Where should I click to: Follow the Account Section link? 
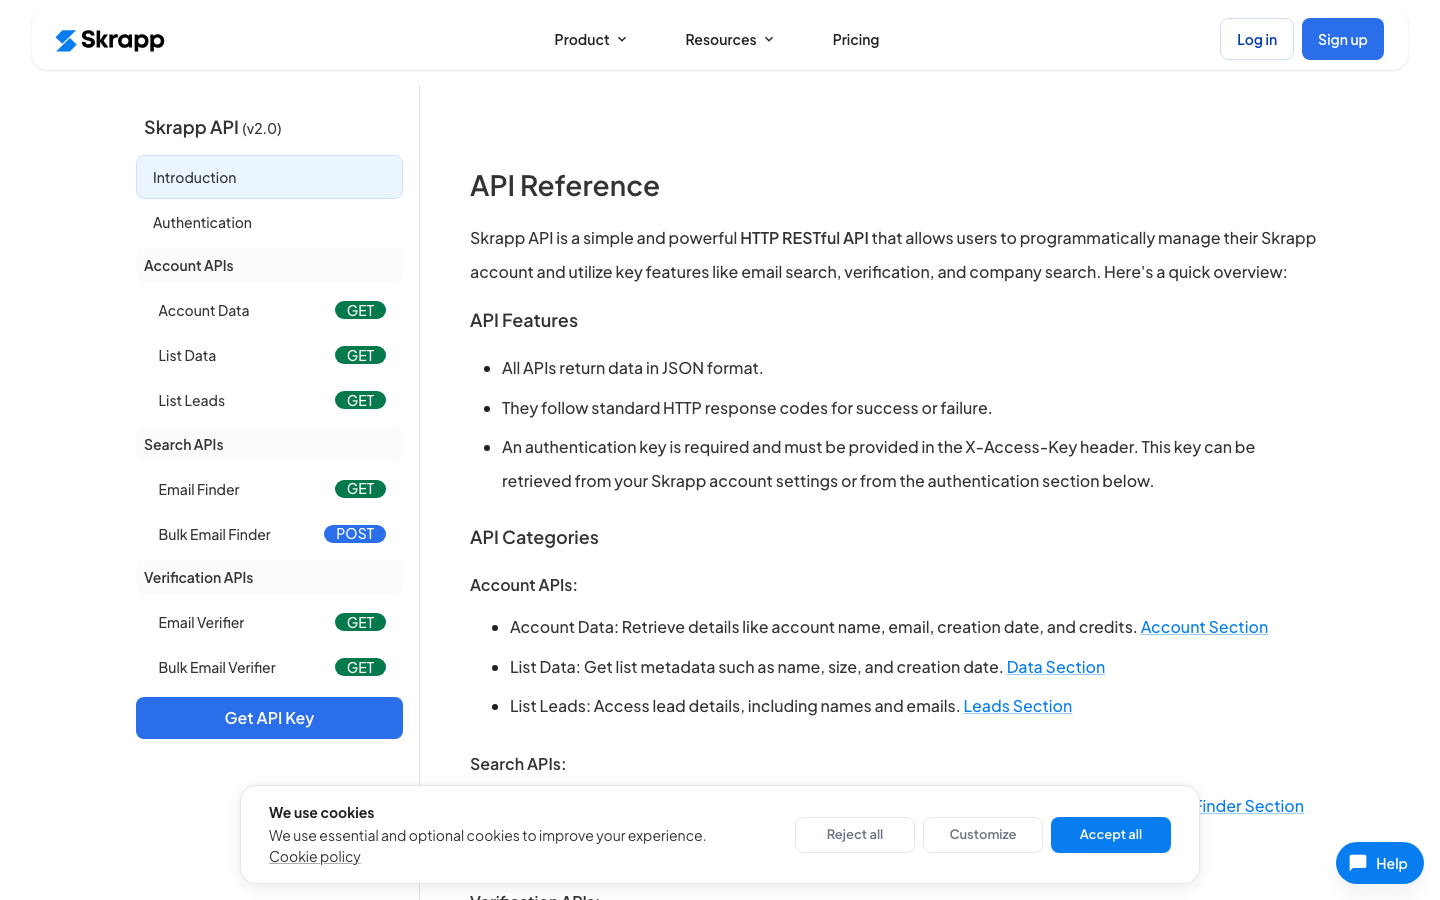click(1204, 627)
